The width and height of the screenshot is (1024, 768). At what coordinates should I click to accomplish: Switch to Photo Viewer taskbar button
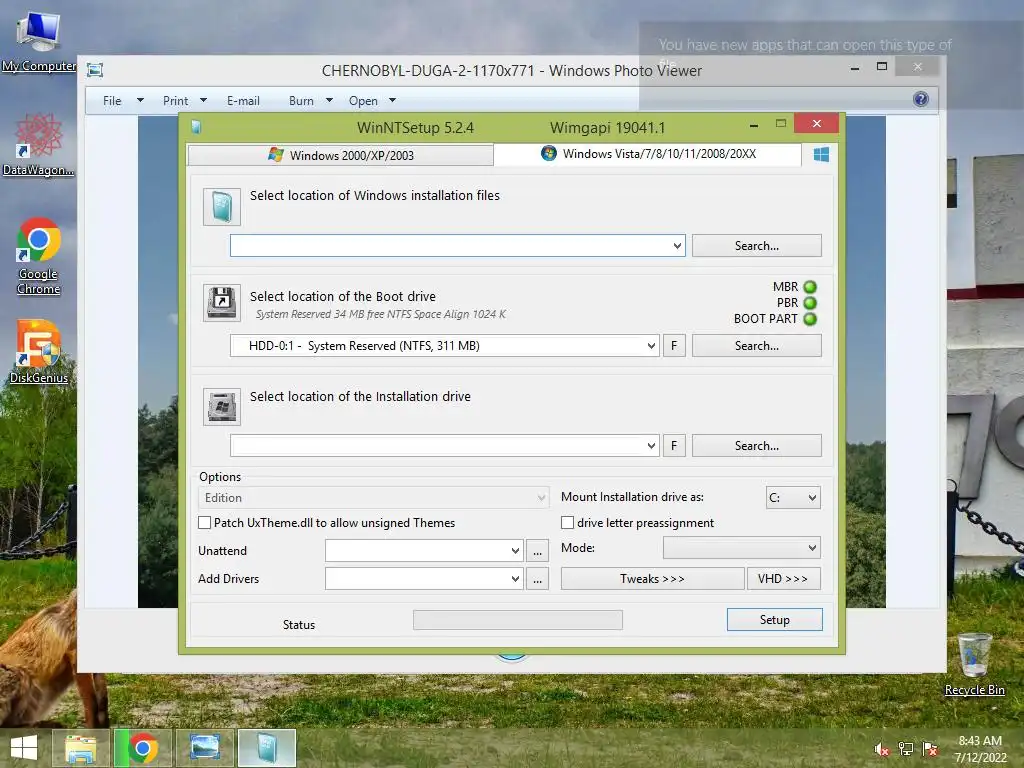(204, 748)
